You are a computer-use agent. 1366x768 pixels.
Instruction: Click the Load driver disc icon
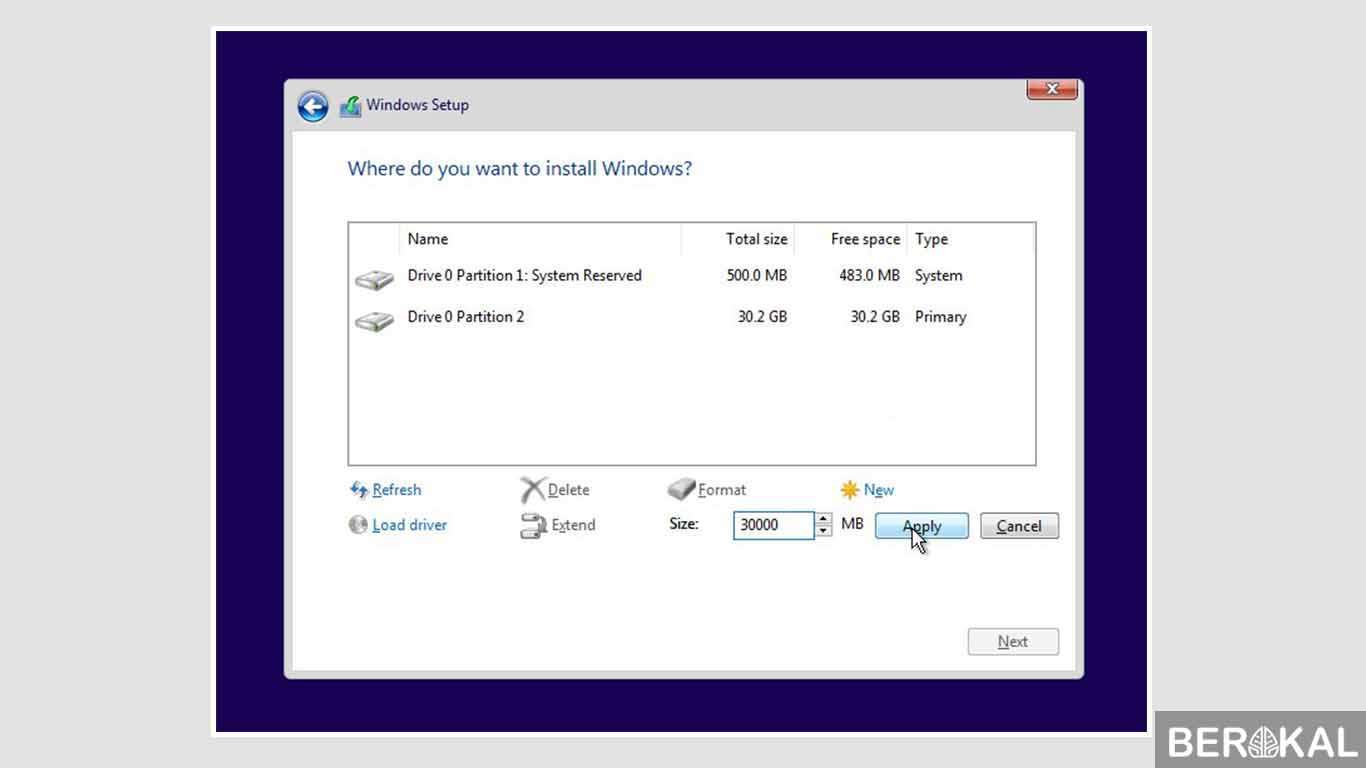(x=358, y=525)
